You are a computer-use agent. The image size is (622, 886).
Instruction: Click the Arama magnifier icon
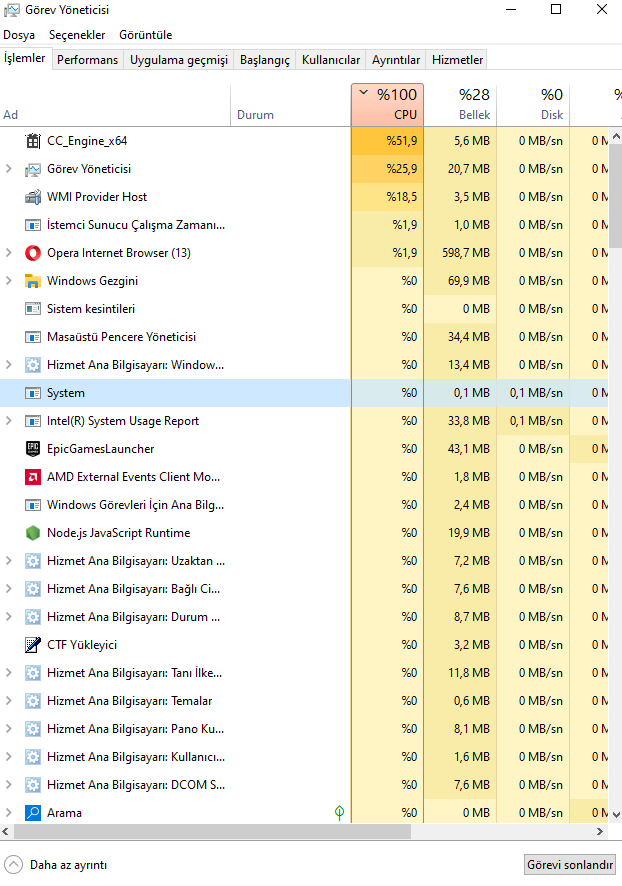pyautogui.click(x=33, y=813)
